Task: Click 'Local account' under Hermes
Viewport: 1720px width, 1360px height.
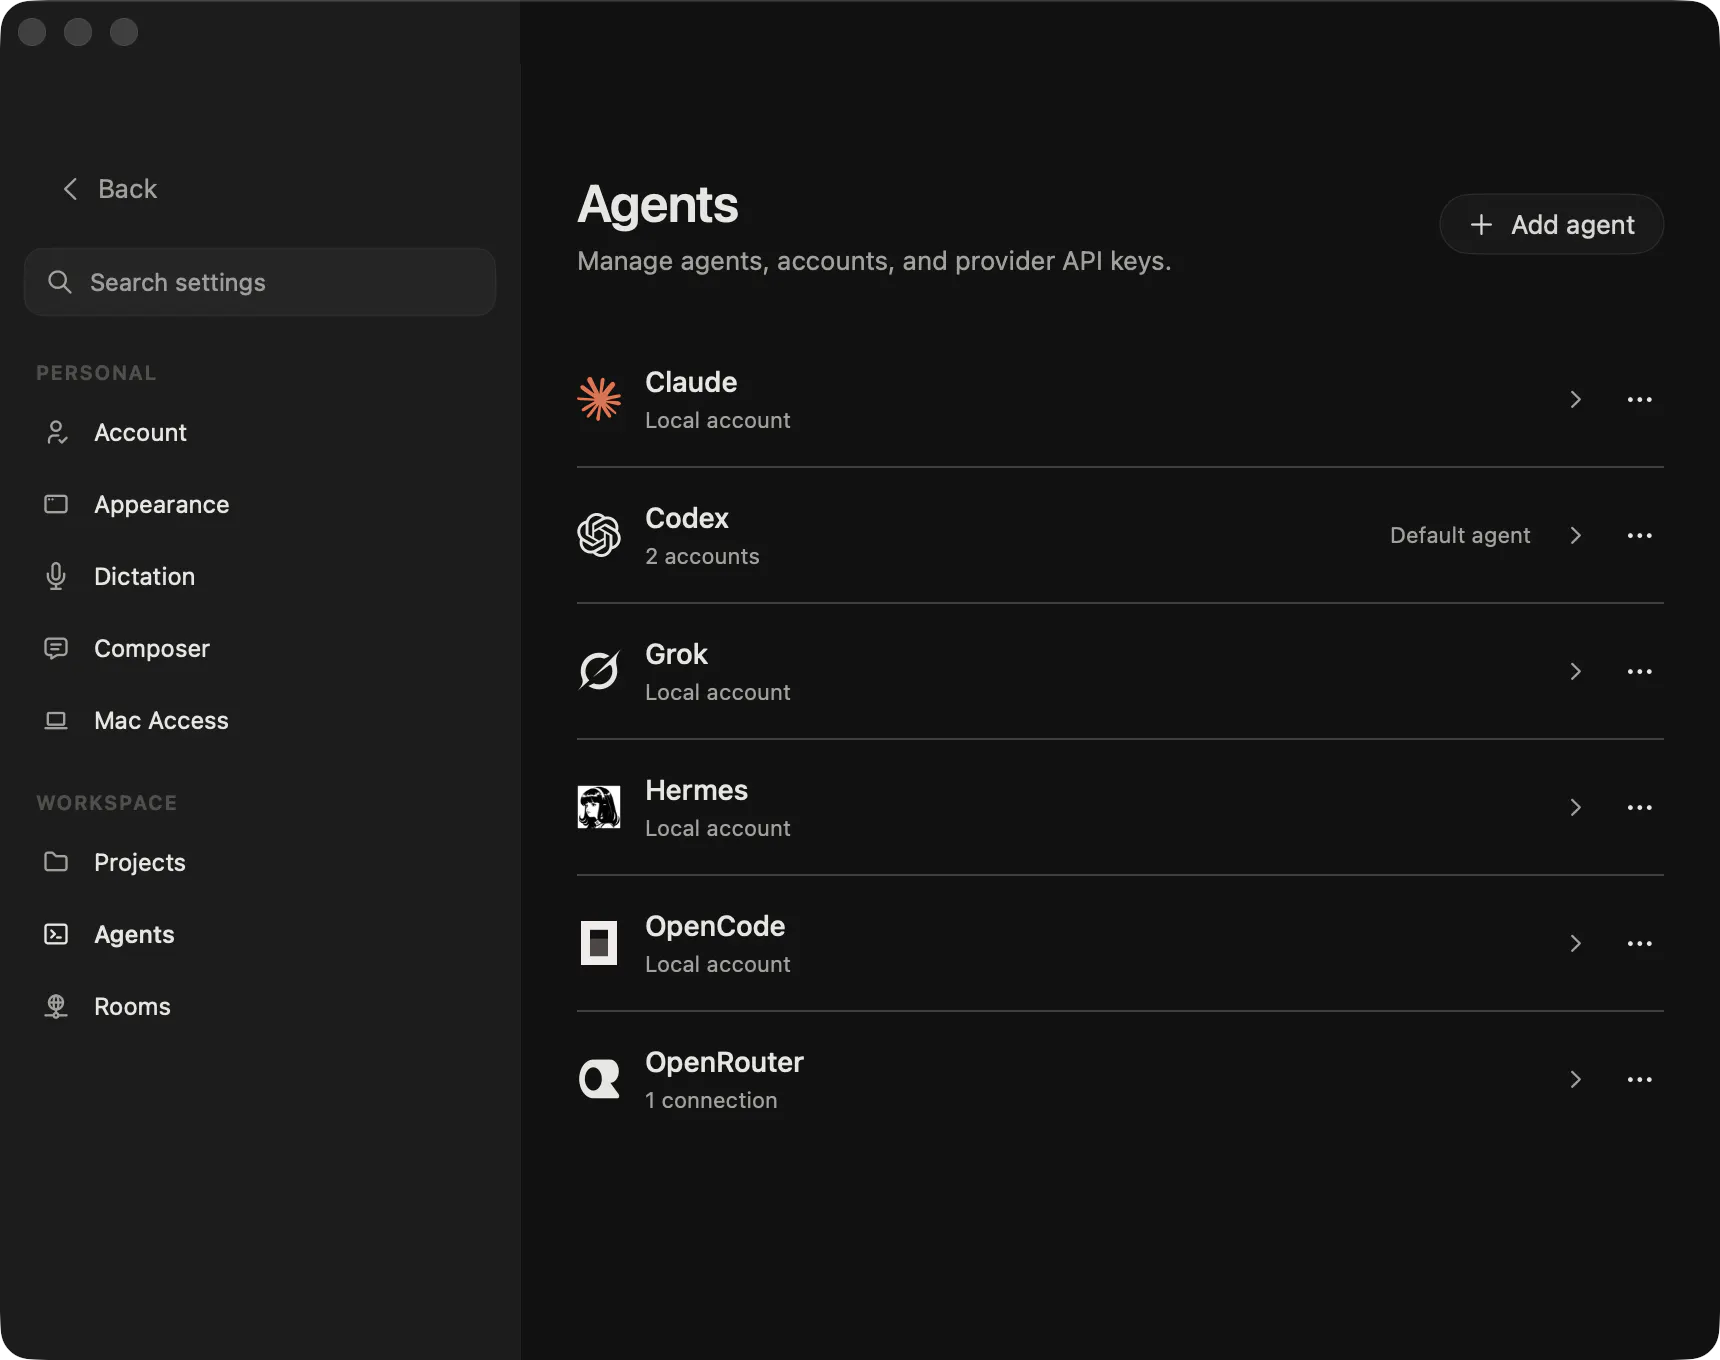Action: coord(718,828)
